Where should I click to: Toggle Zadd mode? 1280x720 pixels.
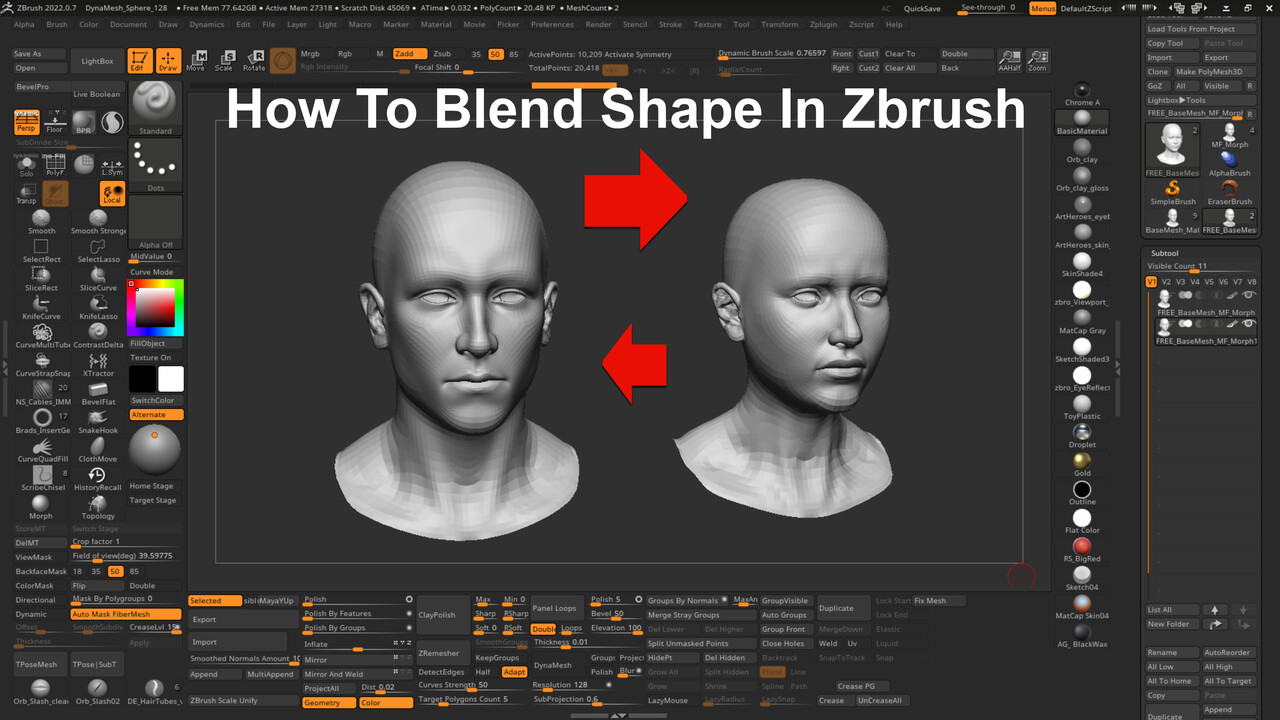pyautogui.click(x=410, y=54)
